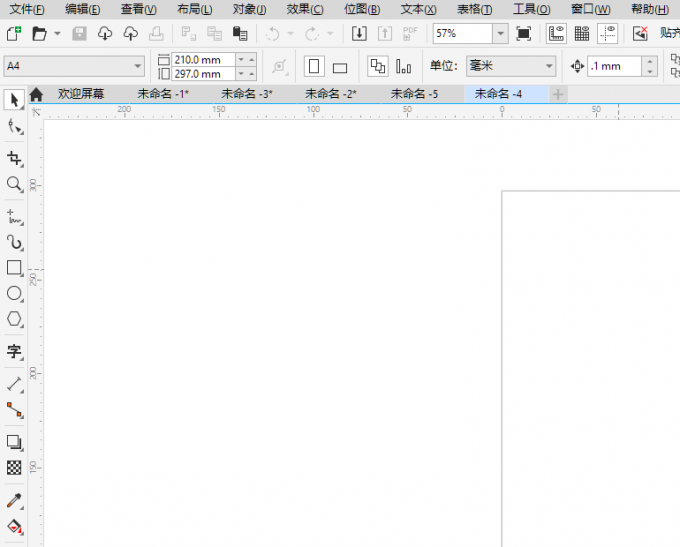Open the 文本(X) menu
The width and height of the screenshot is (680, 547).
coord(418,9)
